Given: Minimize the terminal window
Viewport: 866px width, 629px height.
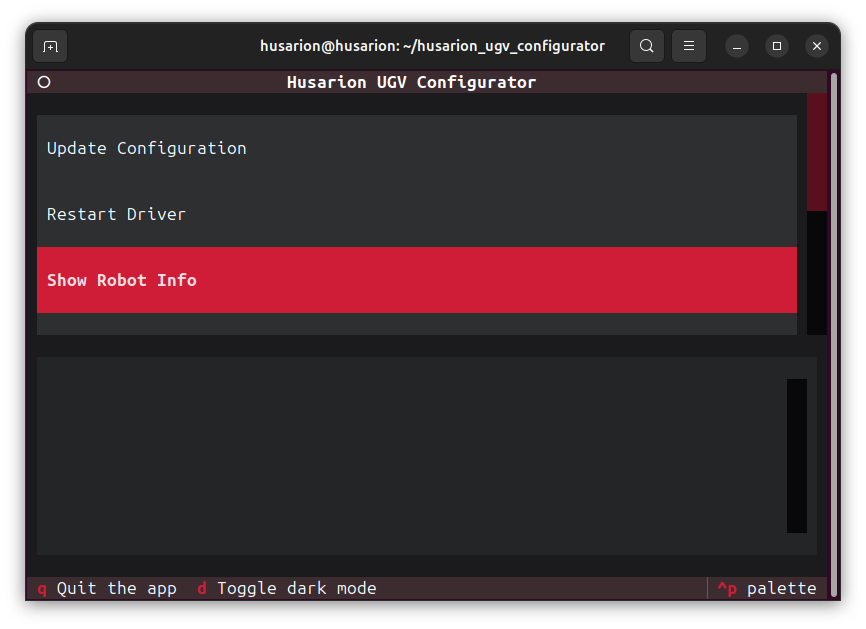Looking at the screenshot, I should pyautogui.click(x=737, y=46).
